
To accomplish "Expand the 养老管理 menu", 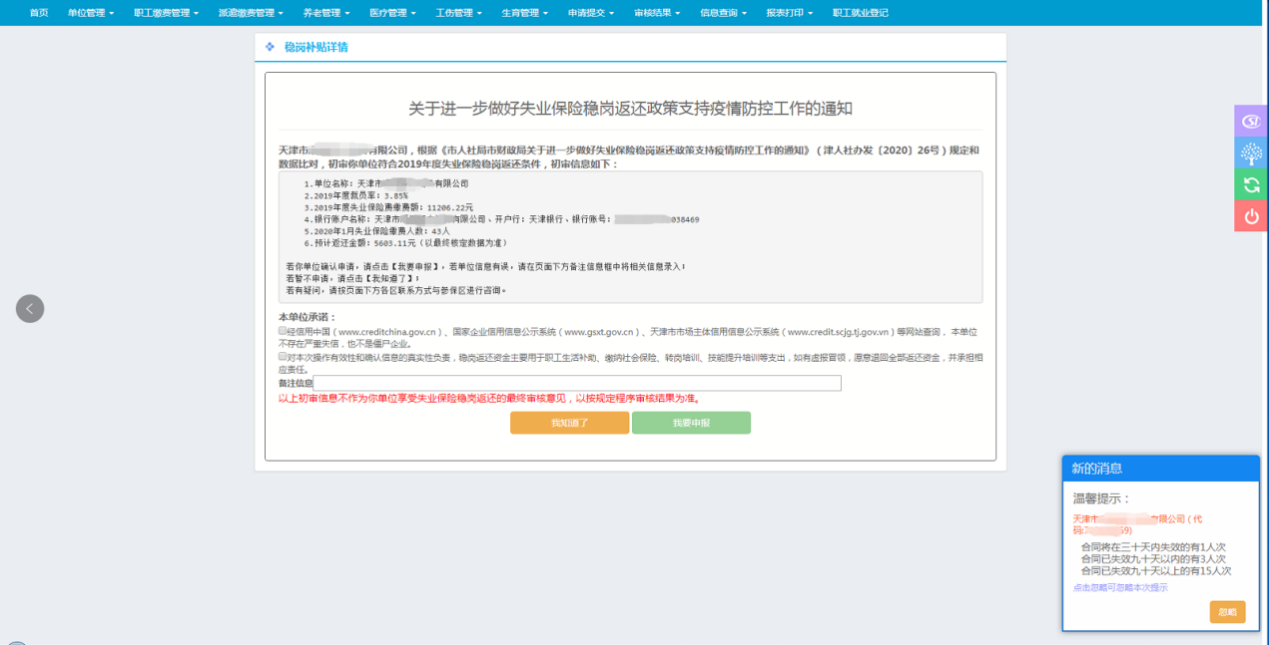I will pyautogui.click(x=324, y=13).
